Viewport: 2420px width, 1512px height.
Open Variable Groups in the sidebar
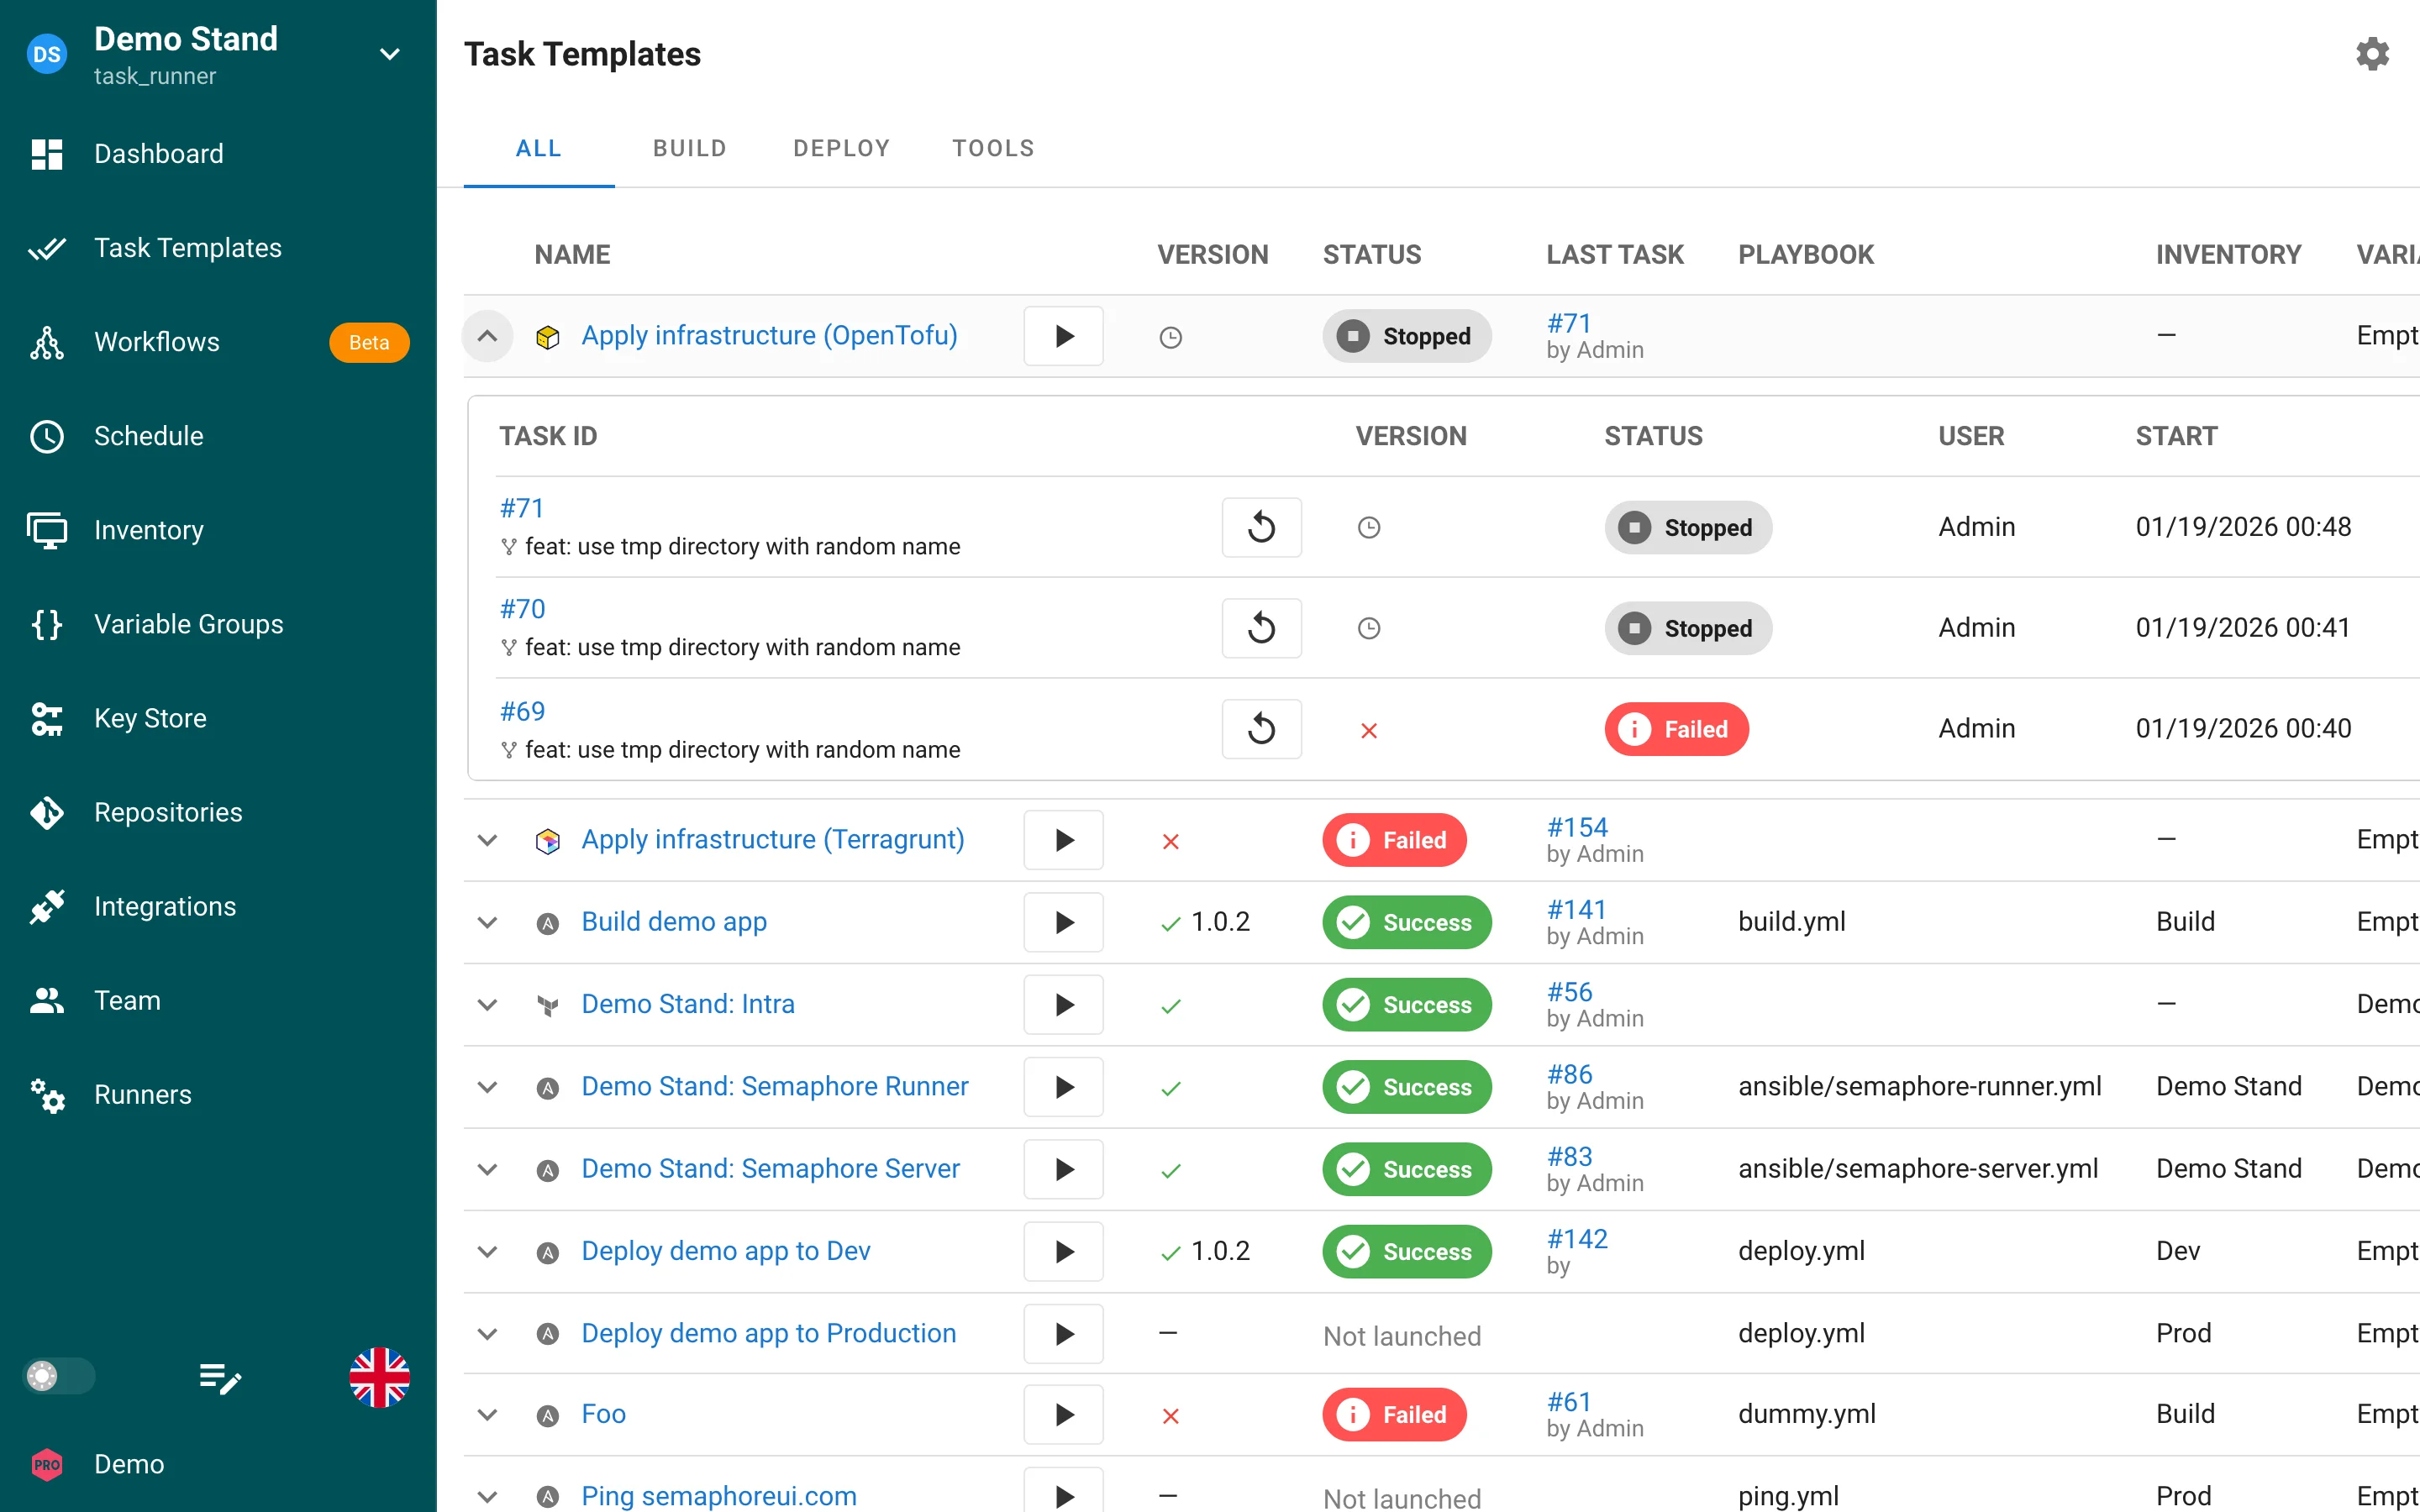(218, 624)
